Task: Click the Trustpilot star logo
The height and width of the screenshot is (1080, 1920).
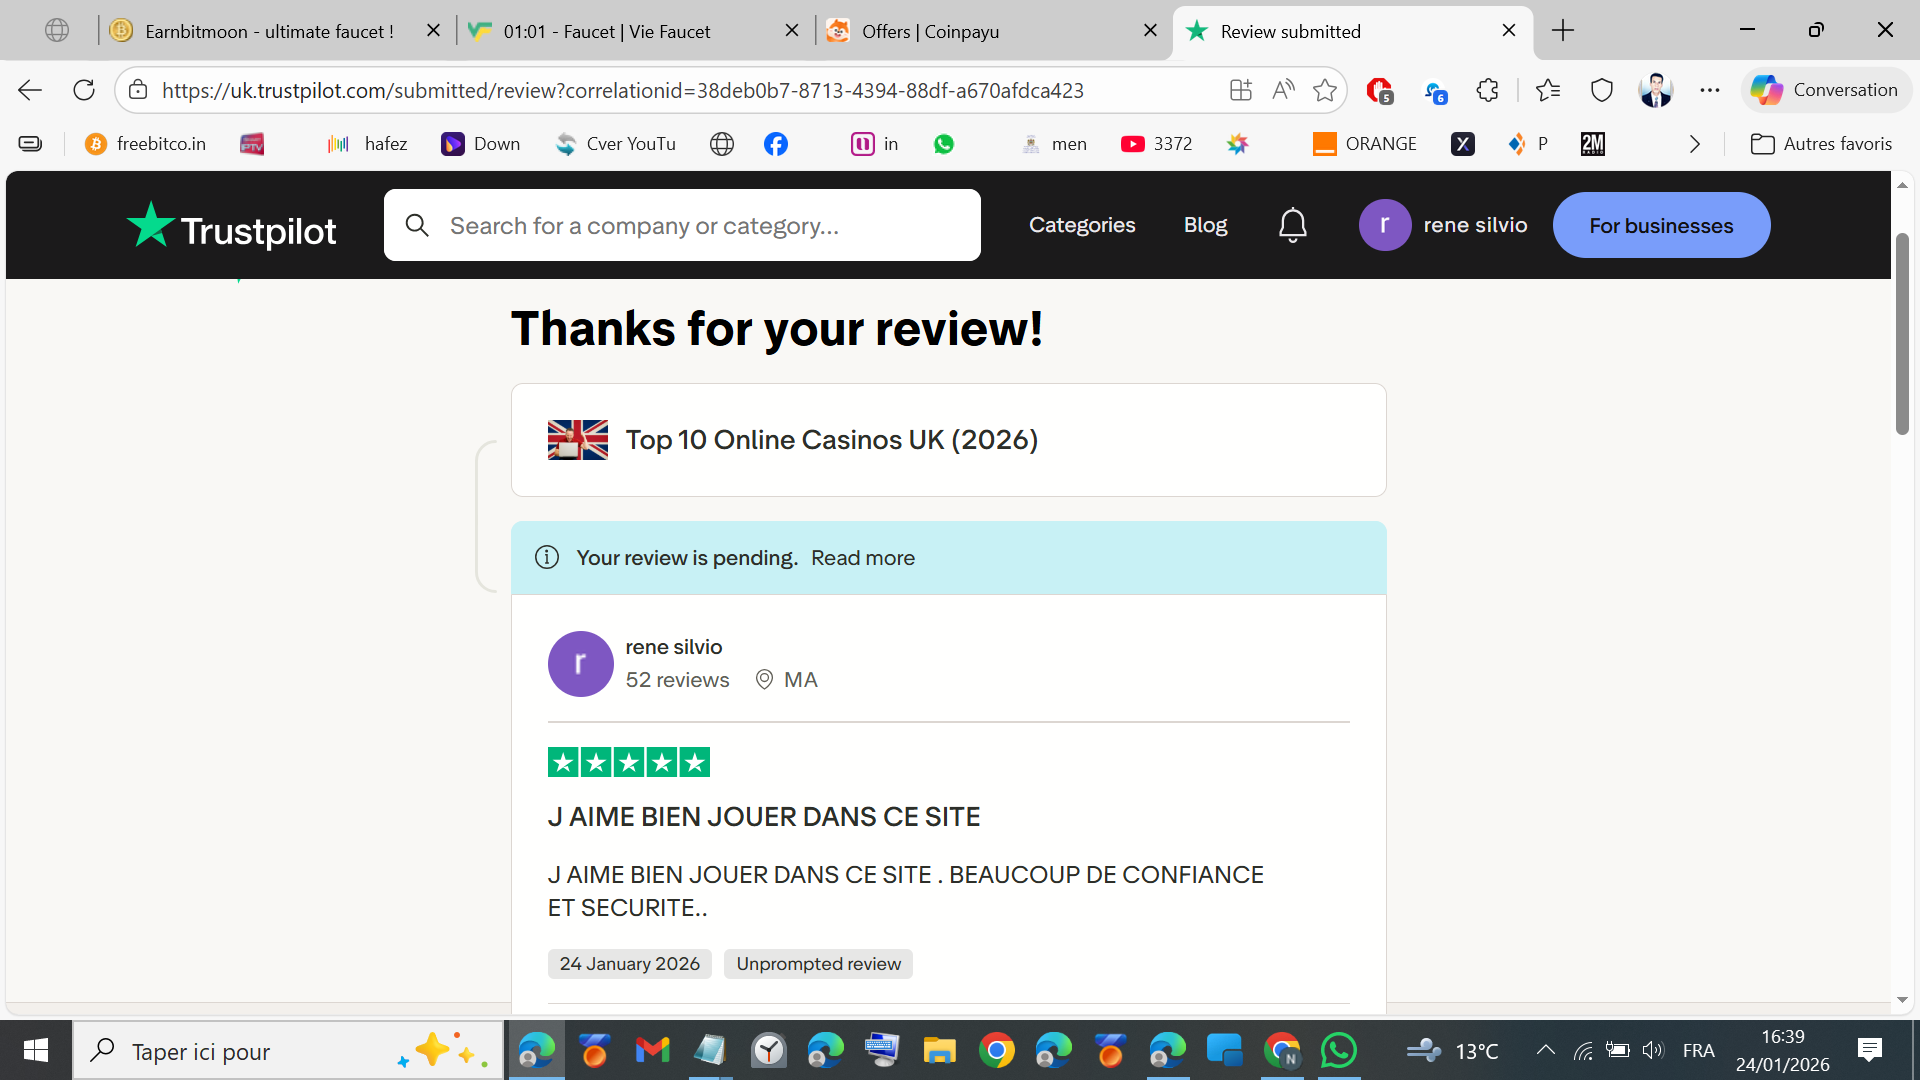Action: [151, 225]
